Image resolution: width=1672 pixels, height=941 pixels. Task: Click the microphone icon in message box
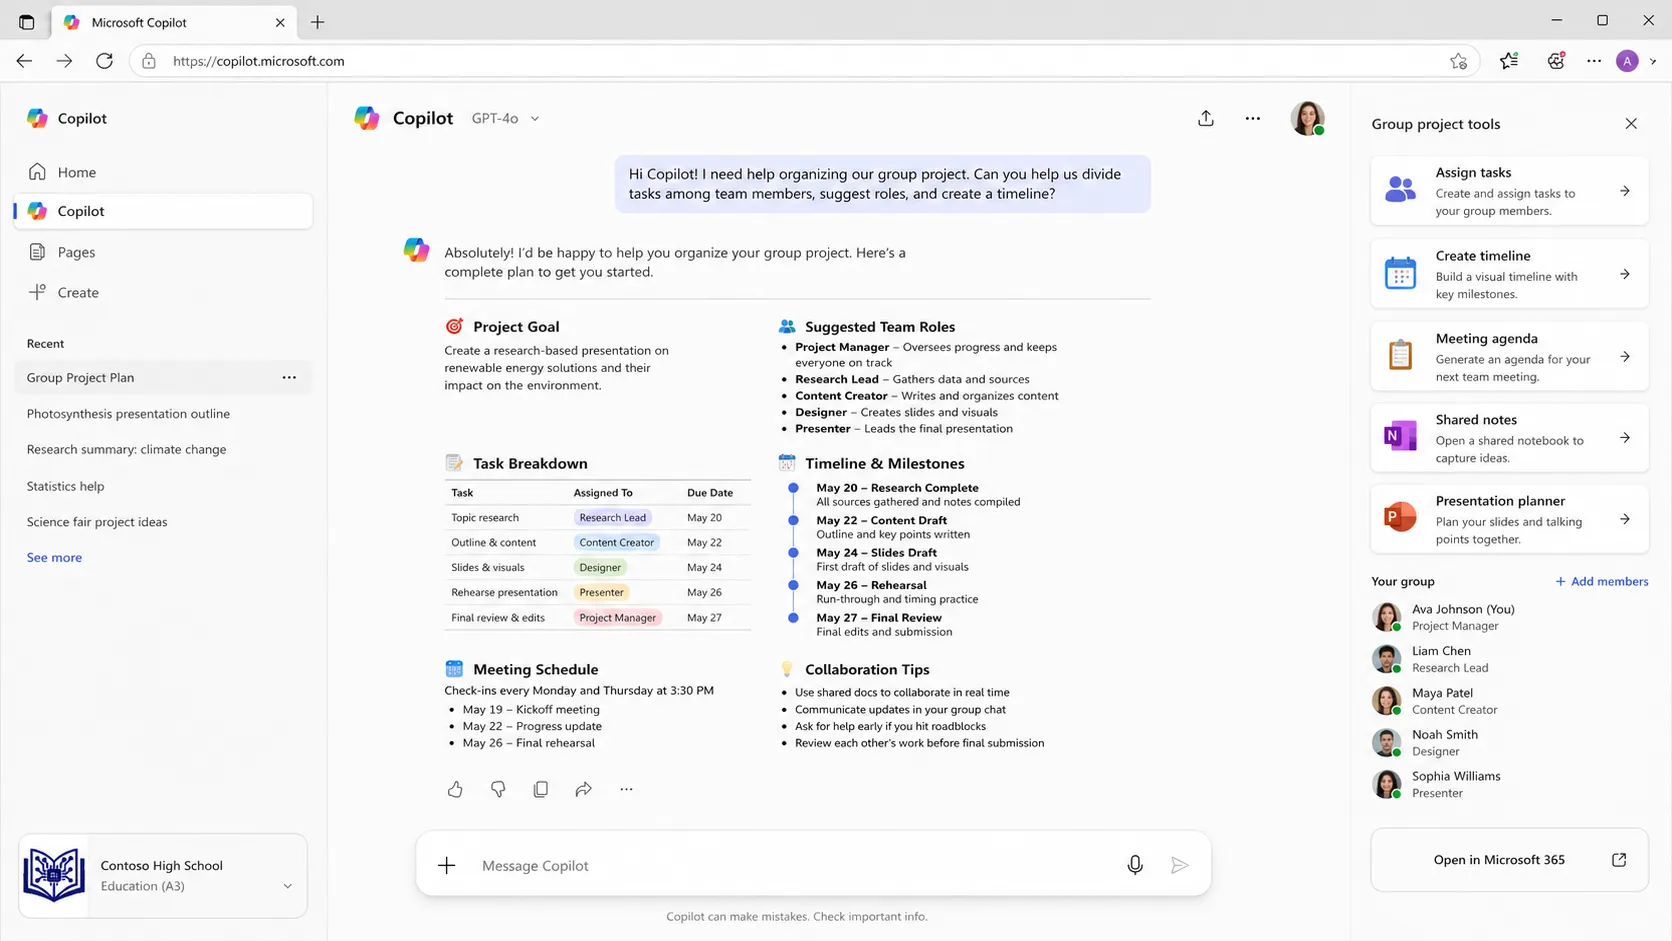coord(1135,865)
